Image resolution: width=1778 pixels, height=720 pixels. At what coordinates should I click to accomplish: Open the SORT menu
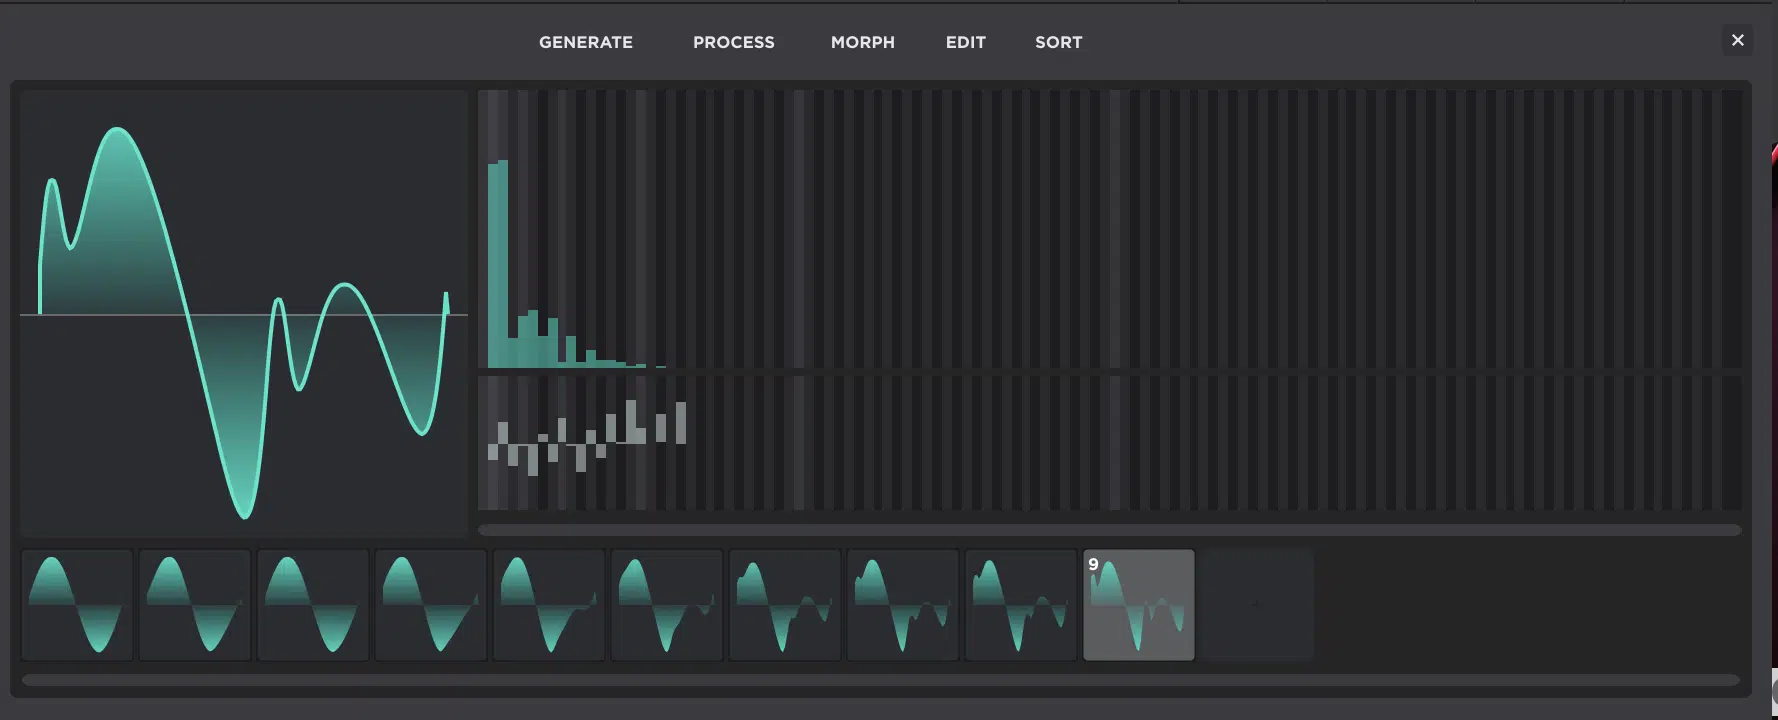point(1058,42)
